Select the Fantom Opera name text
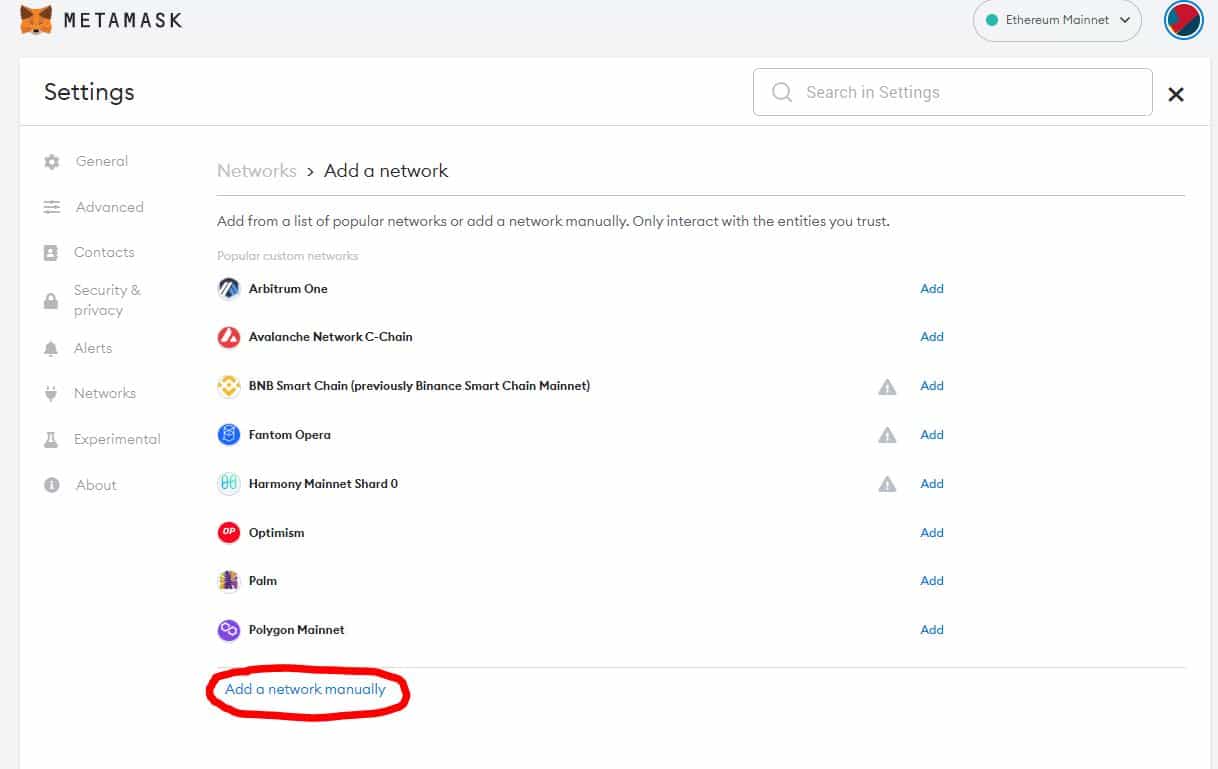Viewport: 1218px width, 769px height. tap(289, 435)
